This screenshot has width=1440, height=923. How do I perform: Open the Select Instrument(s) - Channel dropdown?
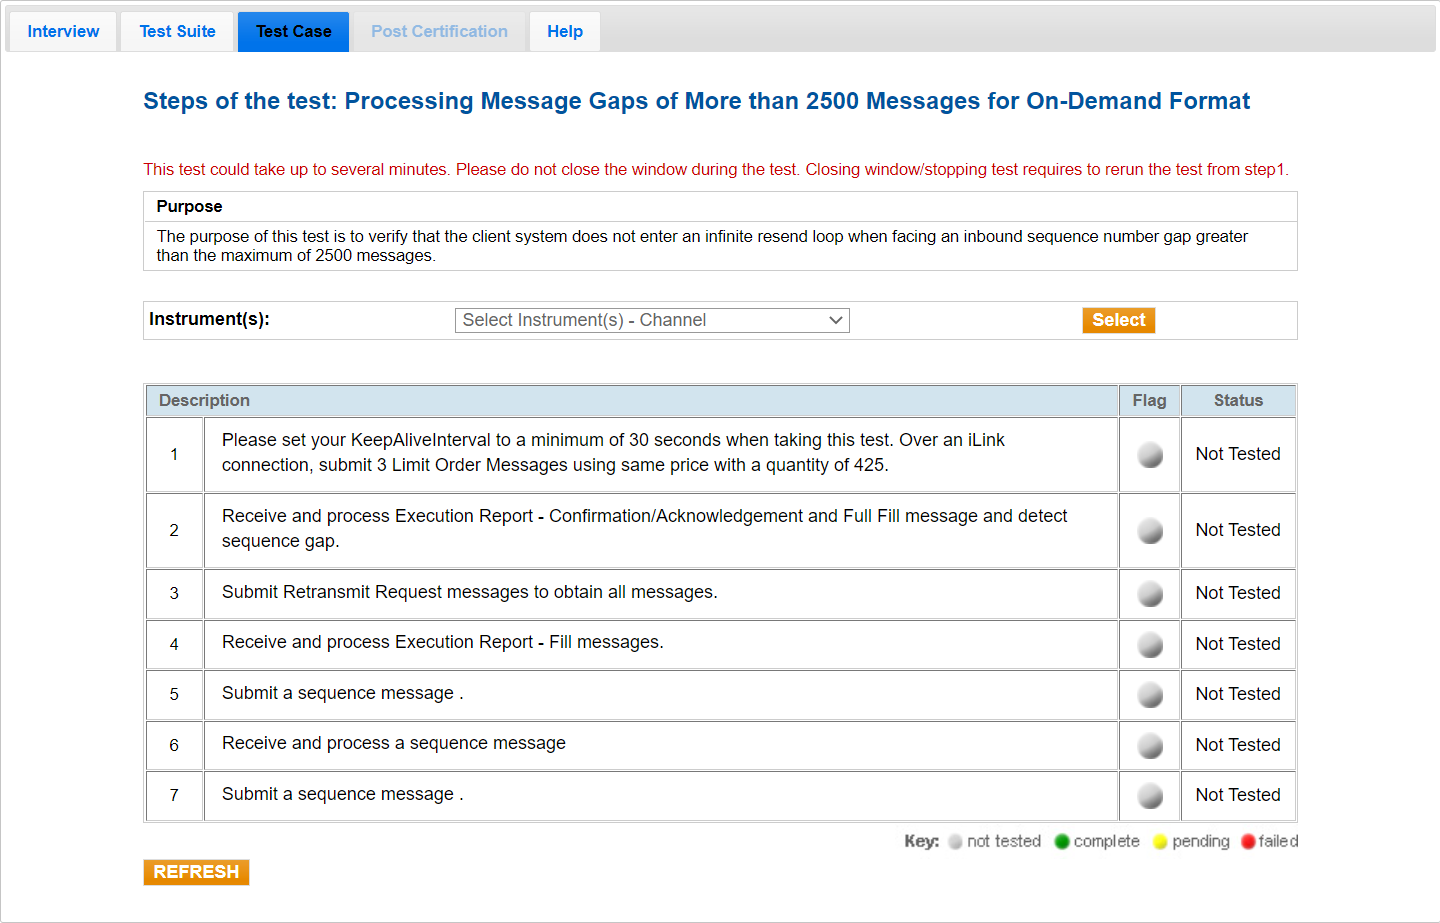click(x=652, y=320)
